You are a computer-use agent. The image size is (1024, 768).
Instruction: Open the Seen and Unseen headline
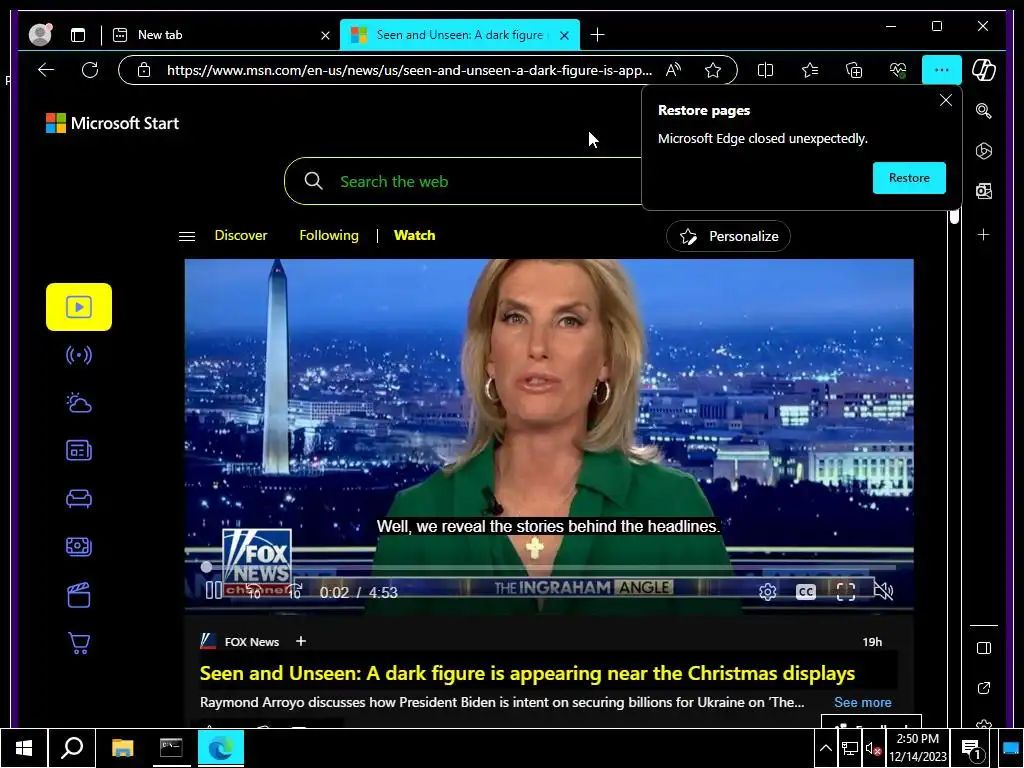(527, 673)
